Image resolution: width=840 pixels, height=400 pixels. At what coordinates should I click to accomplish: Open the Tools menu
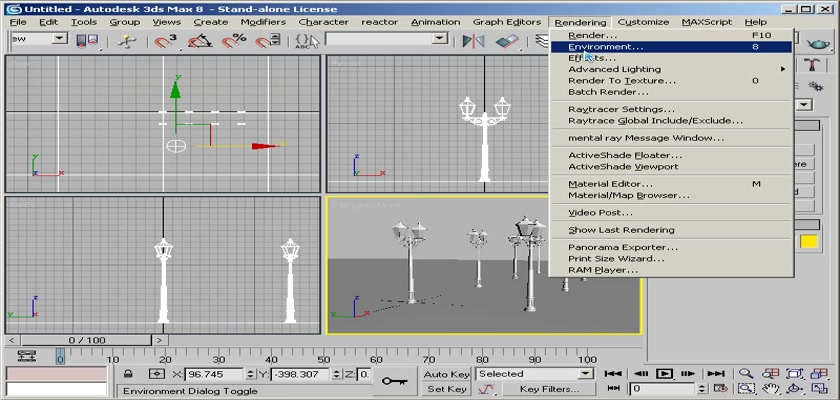[x=84, y=22]
